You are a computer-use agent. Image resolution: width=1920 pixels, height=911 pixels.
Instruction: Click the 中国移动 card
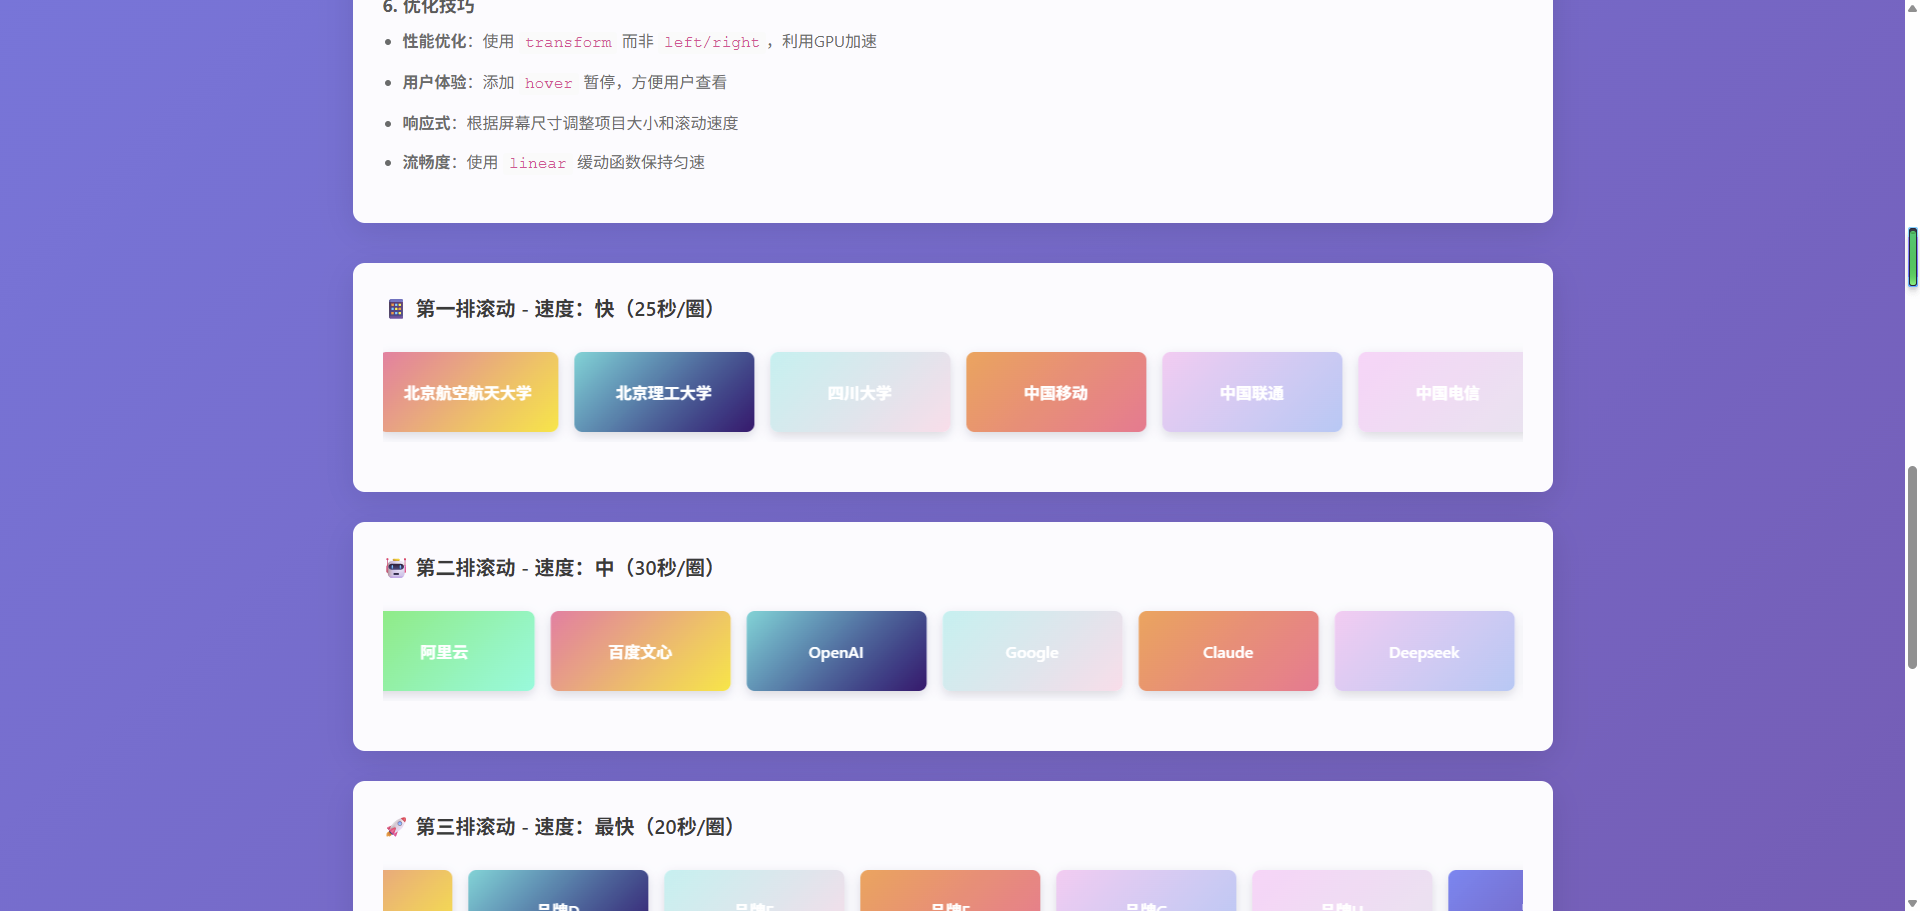tap(1055, 392)
